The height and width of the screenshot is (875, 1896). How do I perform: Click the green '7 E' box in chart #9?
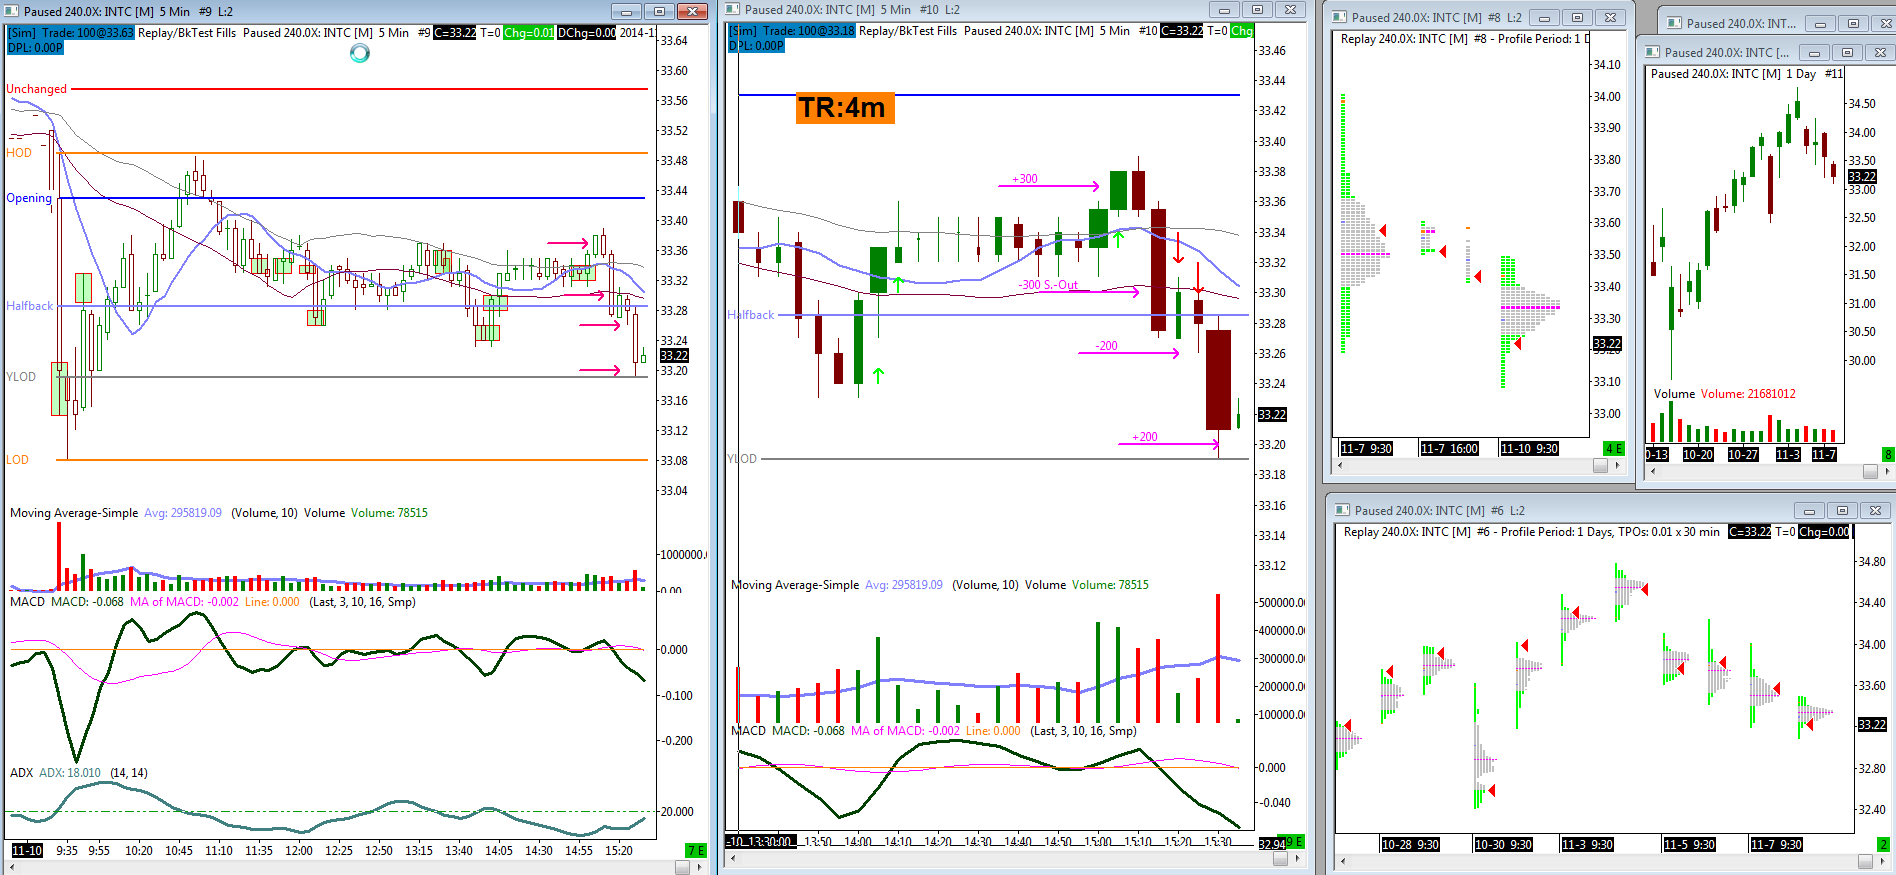[x=696, y=850]
